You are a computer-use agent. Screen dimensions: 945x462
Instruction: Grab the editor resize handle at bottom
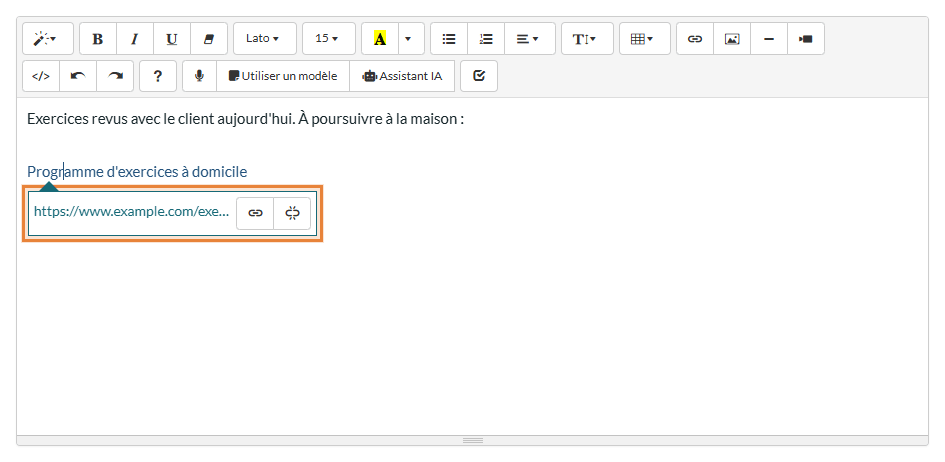pos(472,440)
